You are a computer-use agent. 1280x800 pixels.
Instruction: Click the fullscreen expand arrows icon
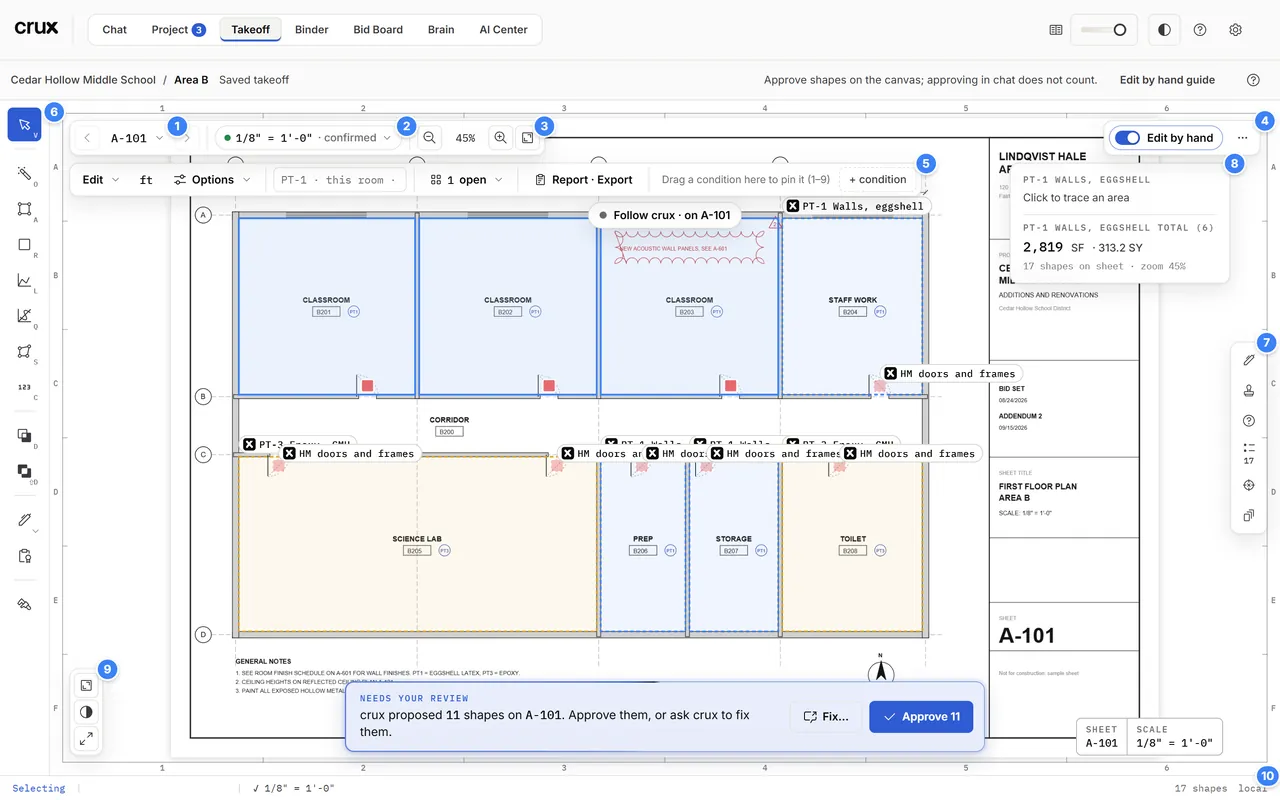pyautogui.click(x=86, y=739)
